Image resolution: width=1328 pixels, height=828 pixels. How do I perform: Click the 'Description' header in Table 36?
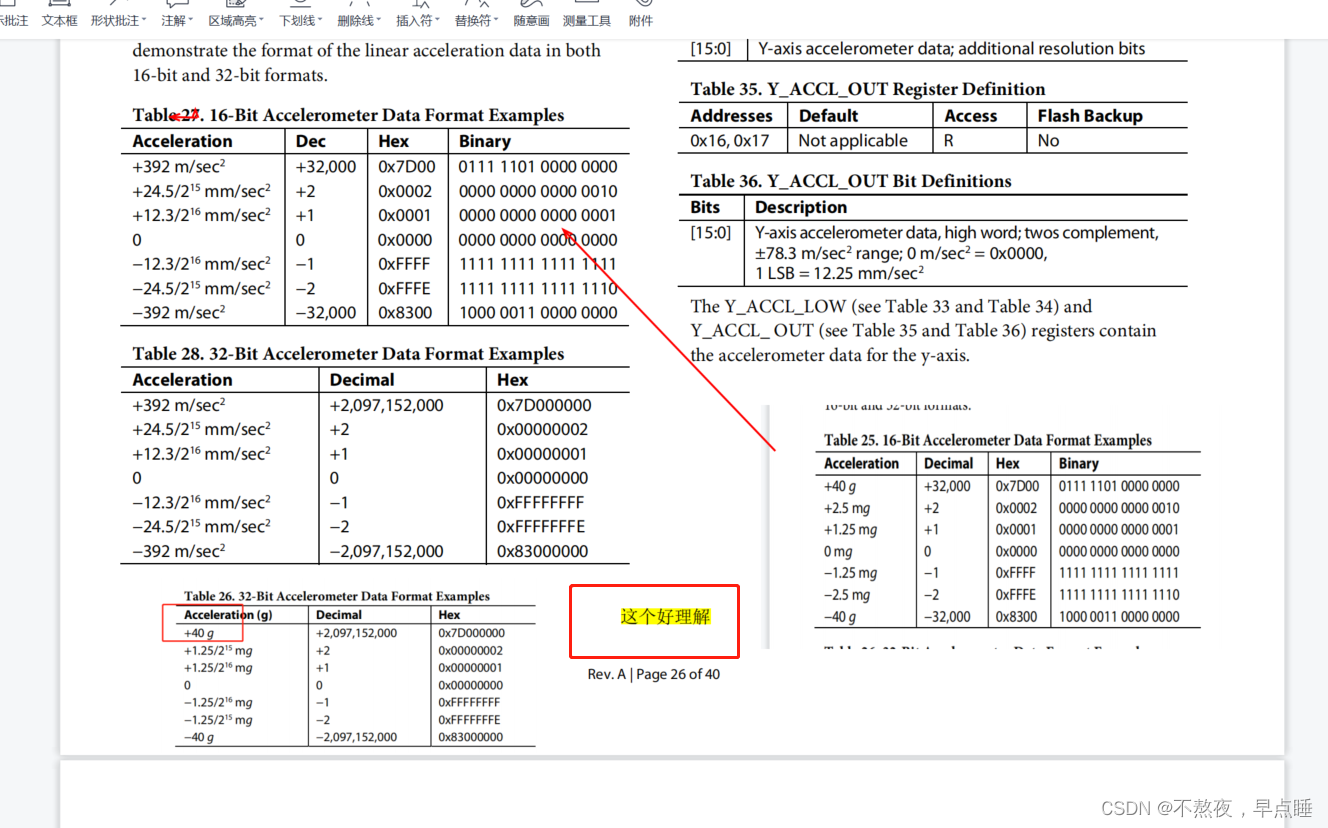[801, 207]
